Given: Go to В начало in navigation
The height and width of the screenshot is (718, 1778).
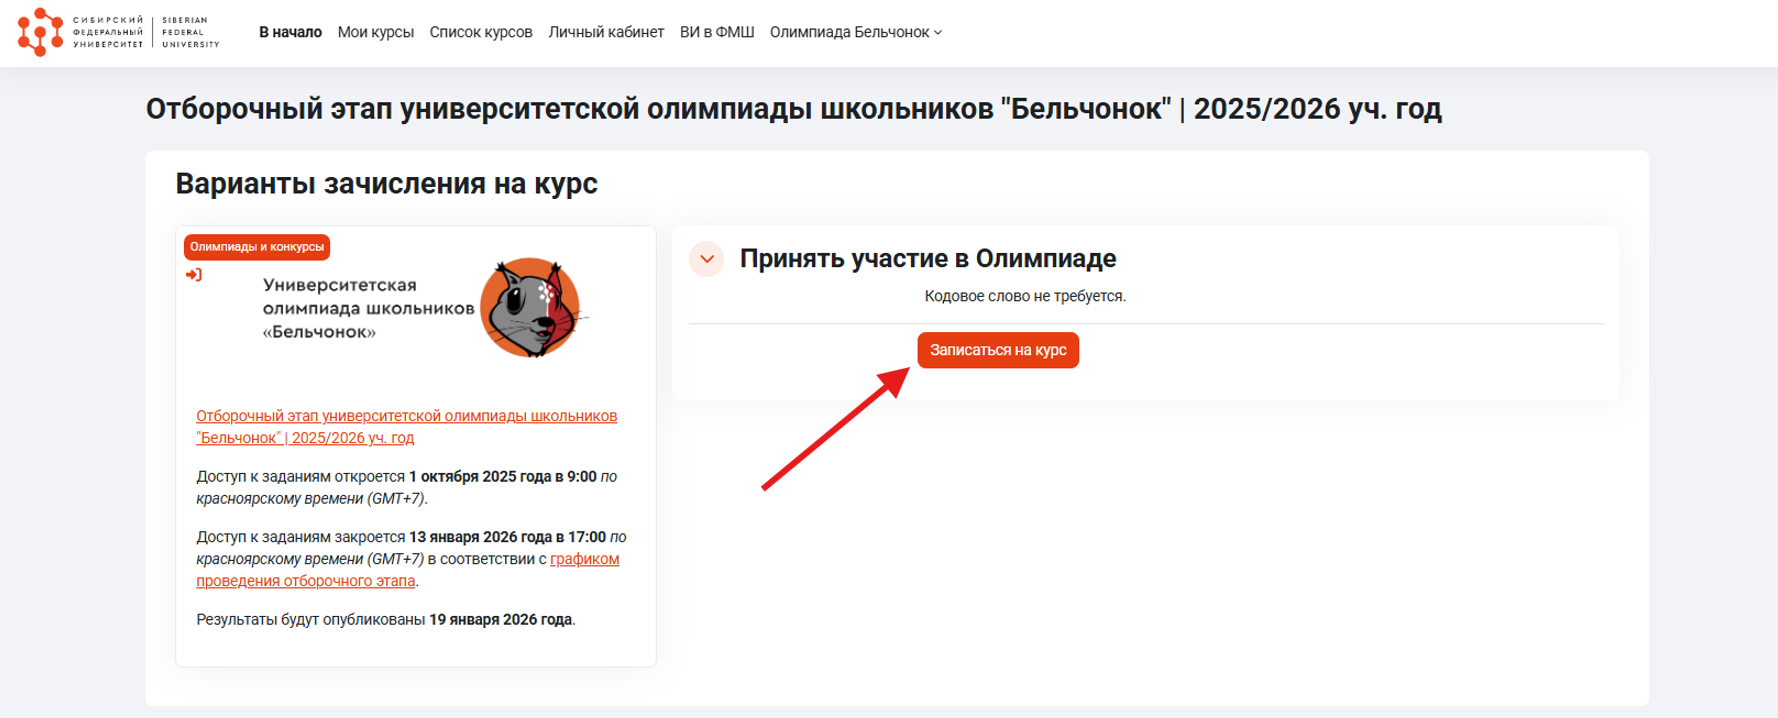Looking at the screenshot, I should click(290, 32).
